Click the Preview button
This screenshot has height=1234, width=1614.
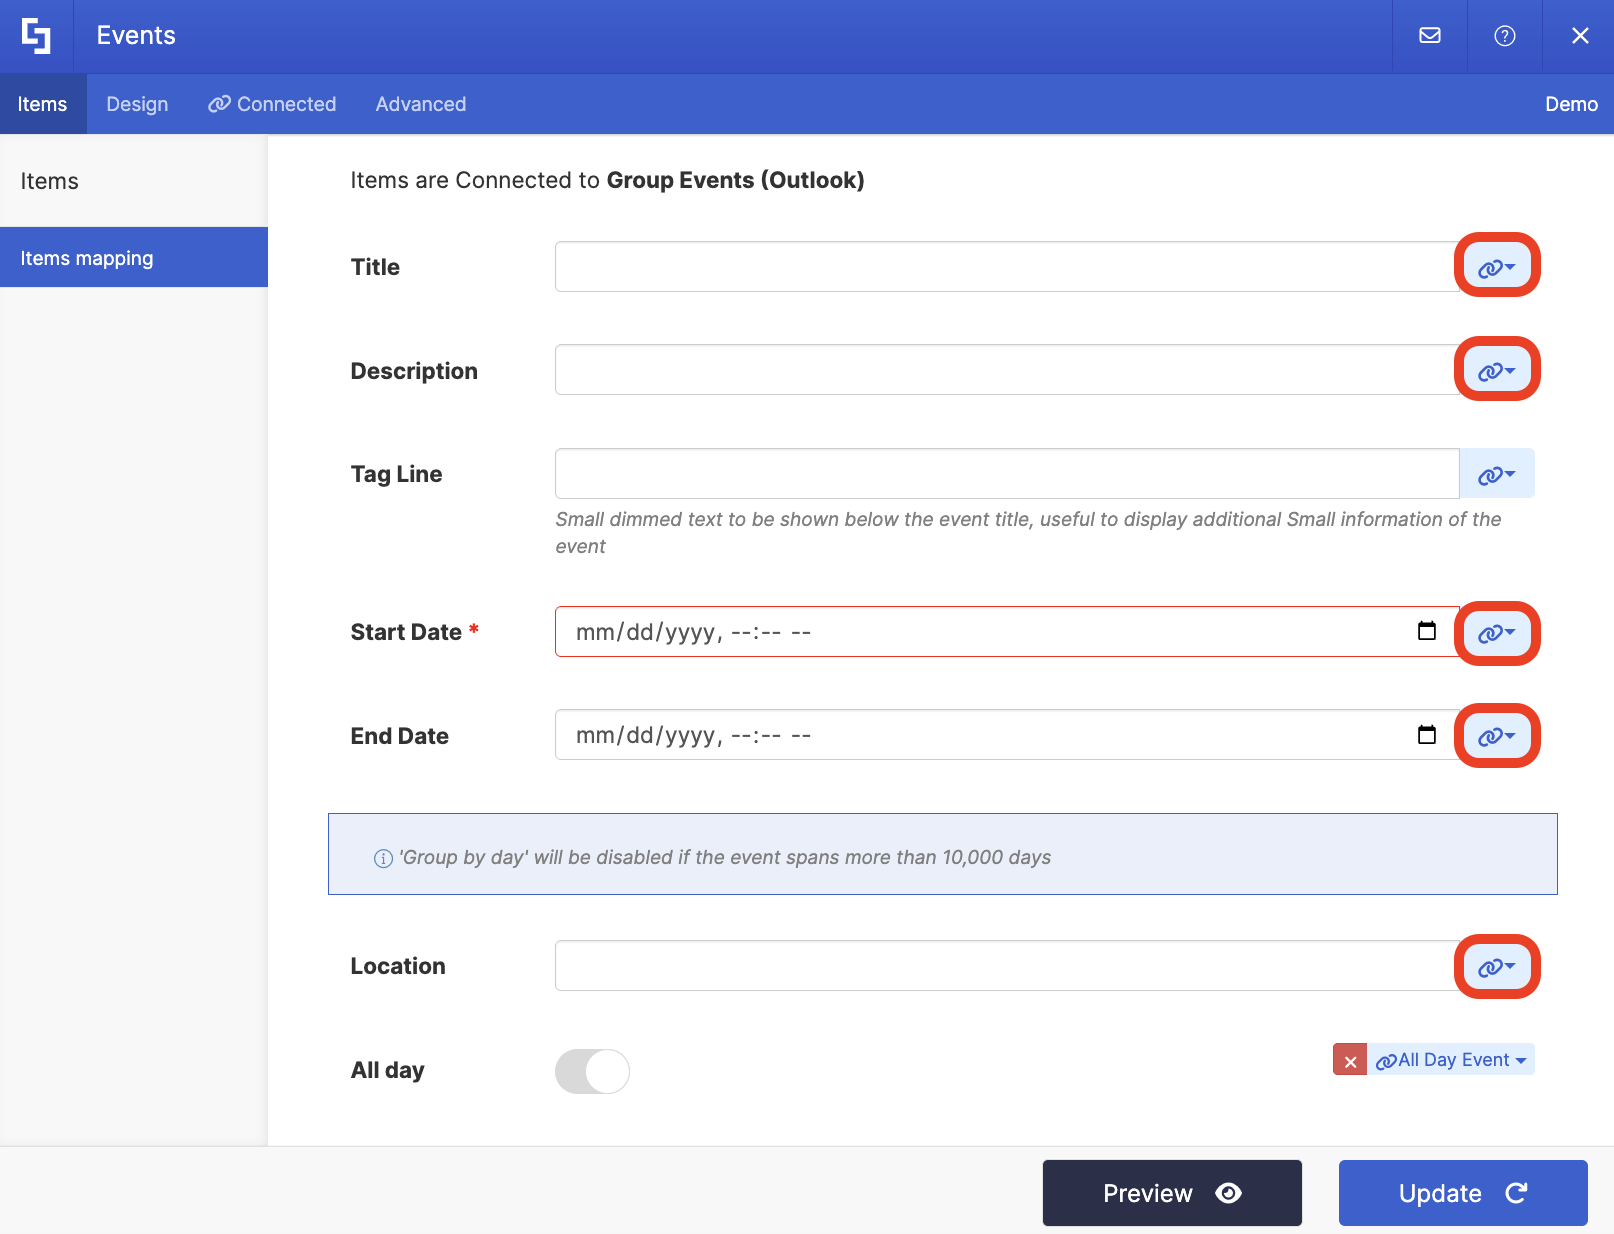(1172, 1193)
